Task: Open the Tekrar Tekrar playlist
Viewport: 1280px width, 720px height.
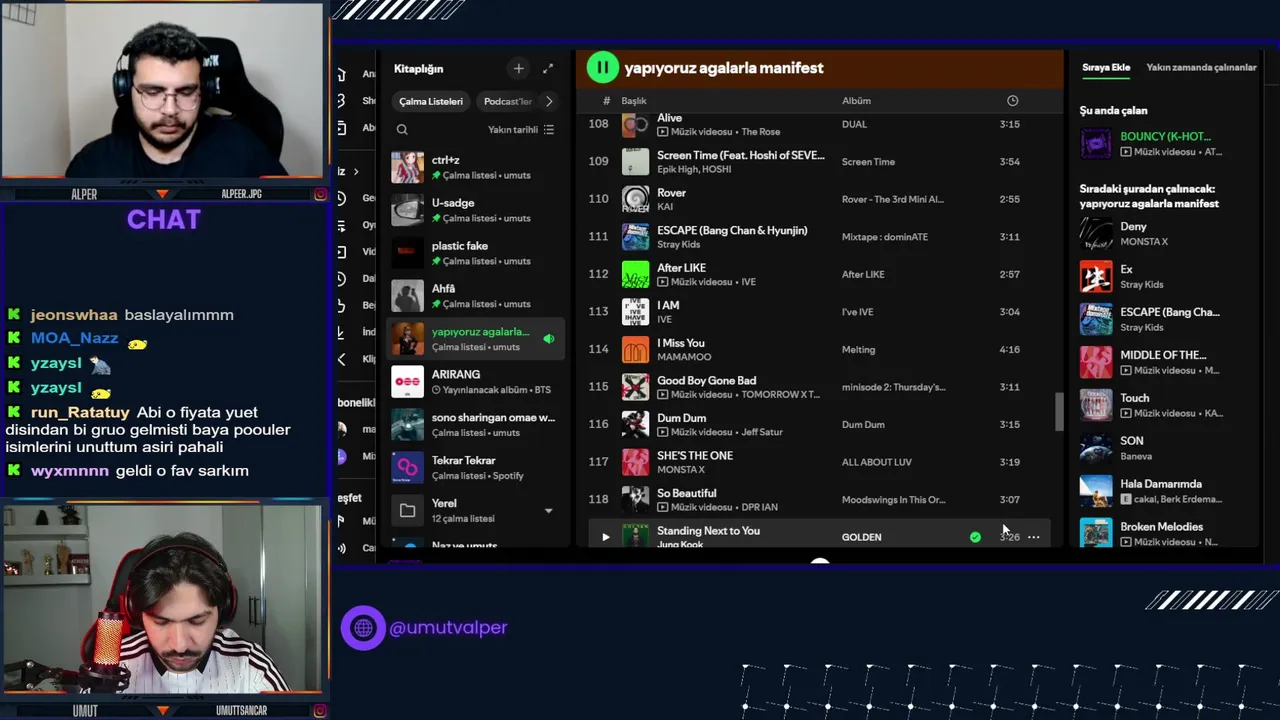Action: point(476,468)
